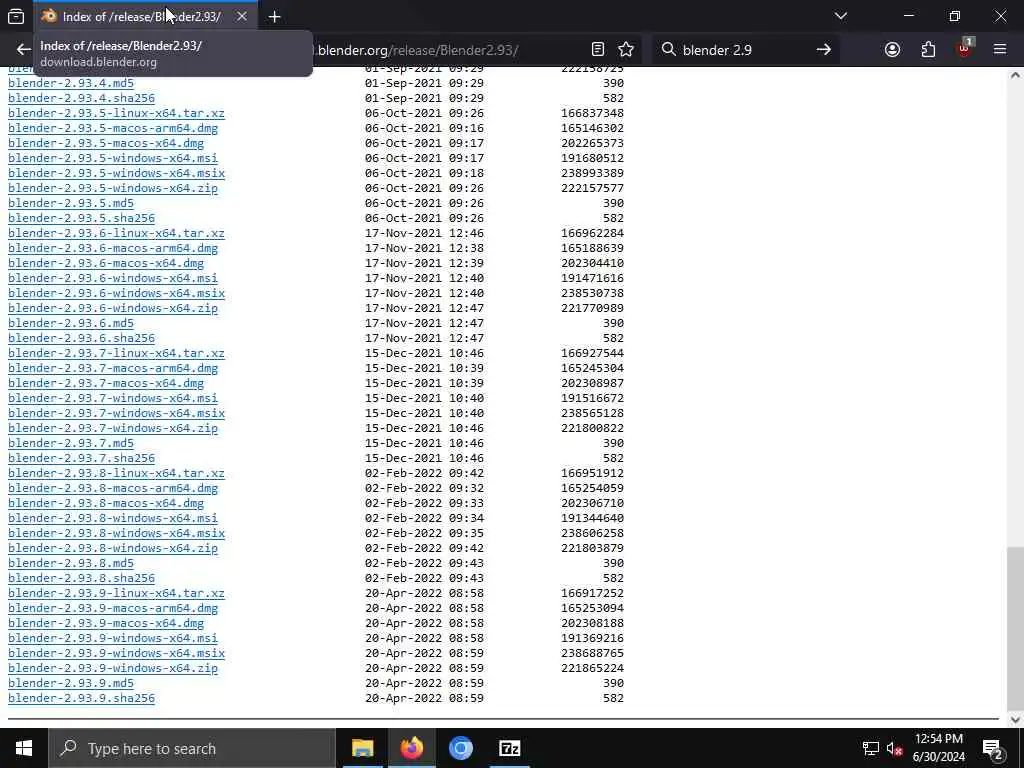The width and height of the screenshot is (1024, 768).
Task: Download blender-2.93.9-macos-arm64.dmg
Action: tap(113, 608)
